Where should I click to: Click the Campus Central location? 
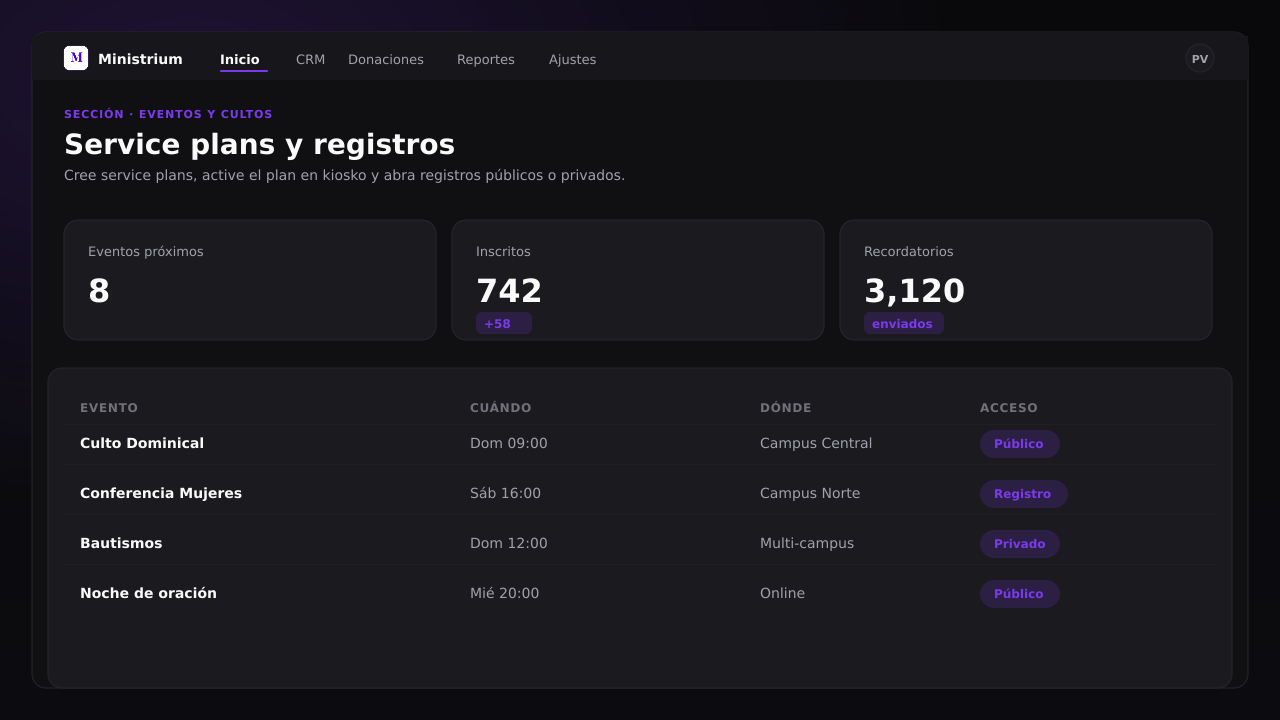[x=816, y=443]
